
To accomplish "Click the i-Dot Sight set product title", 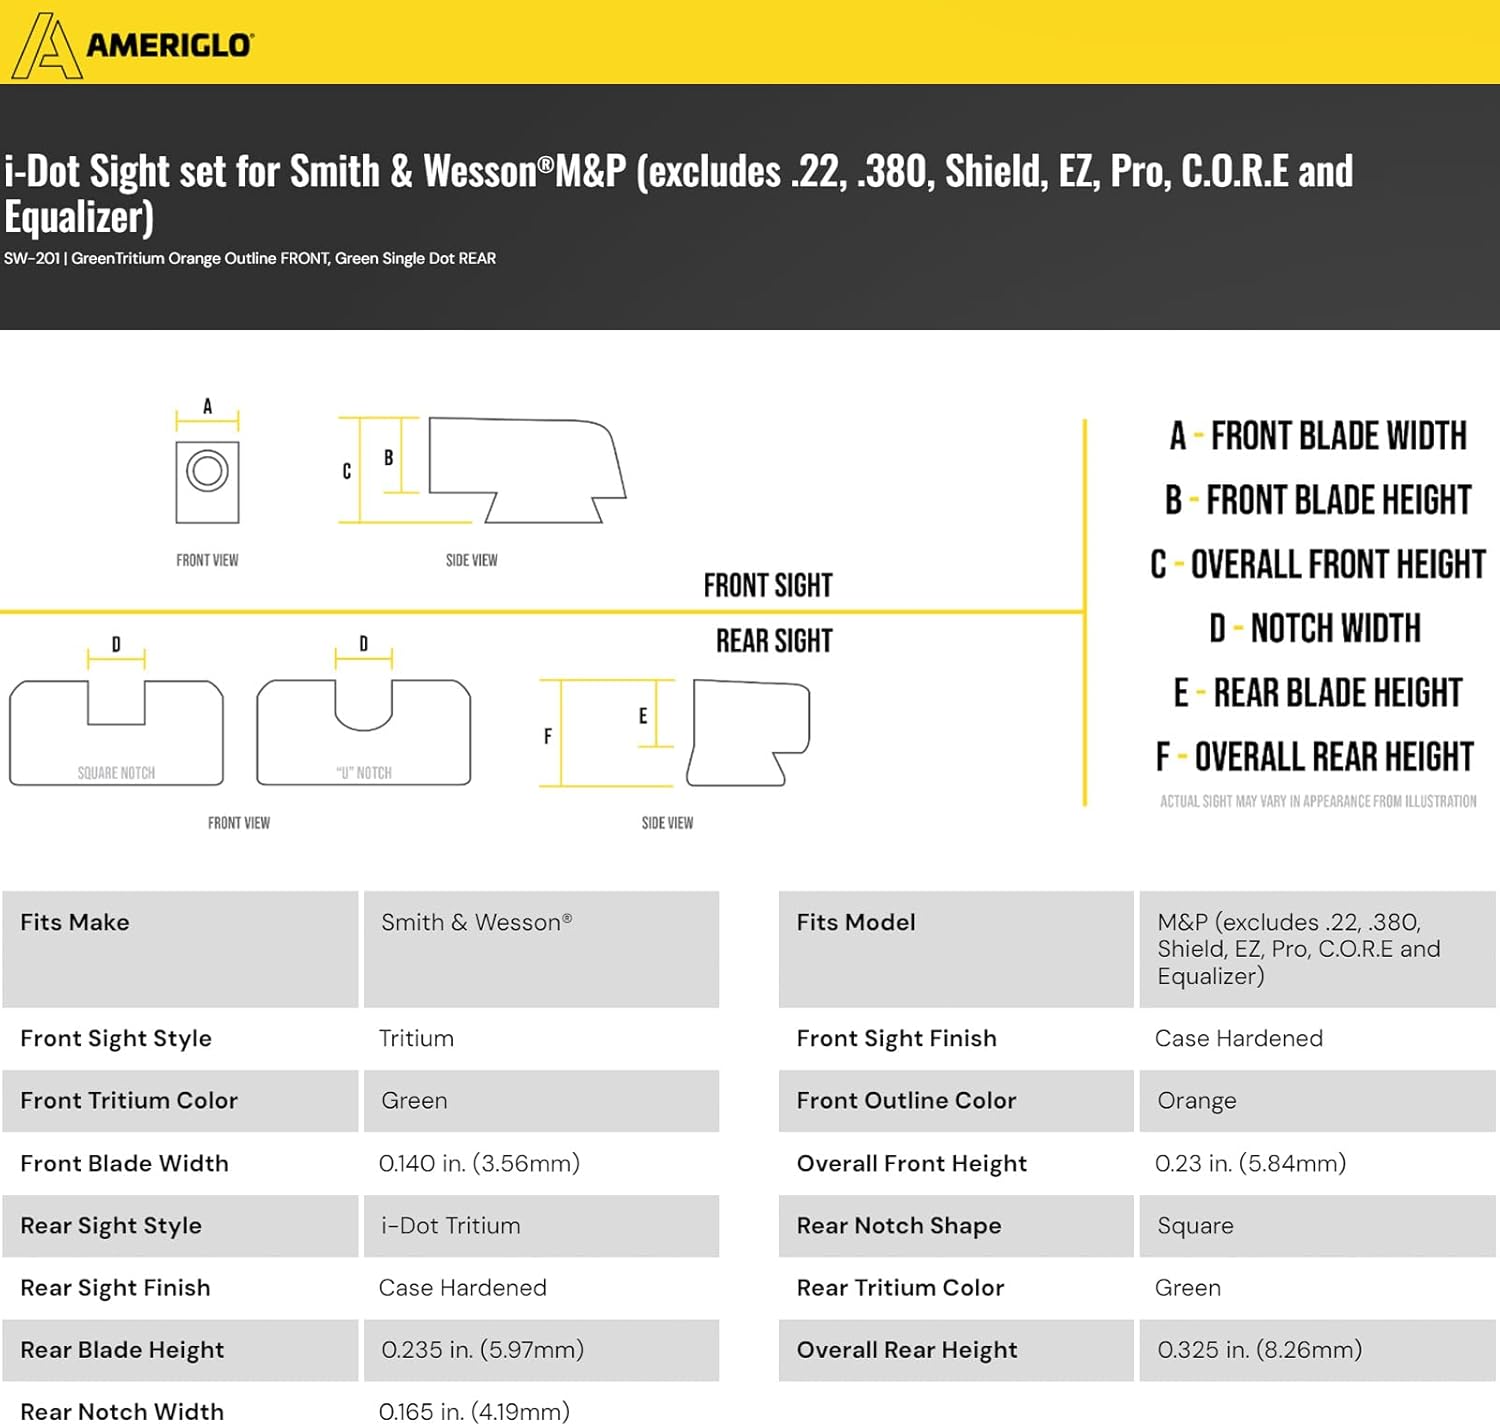I will (678, 193).
